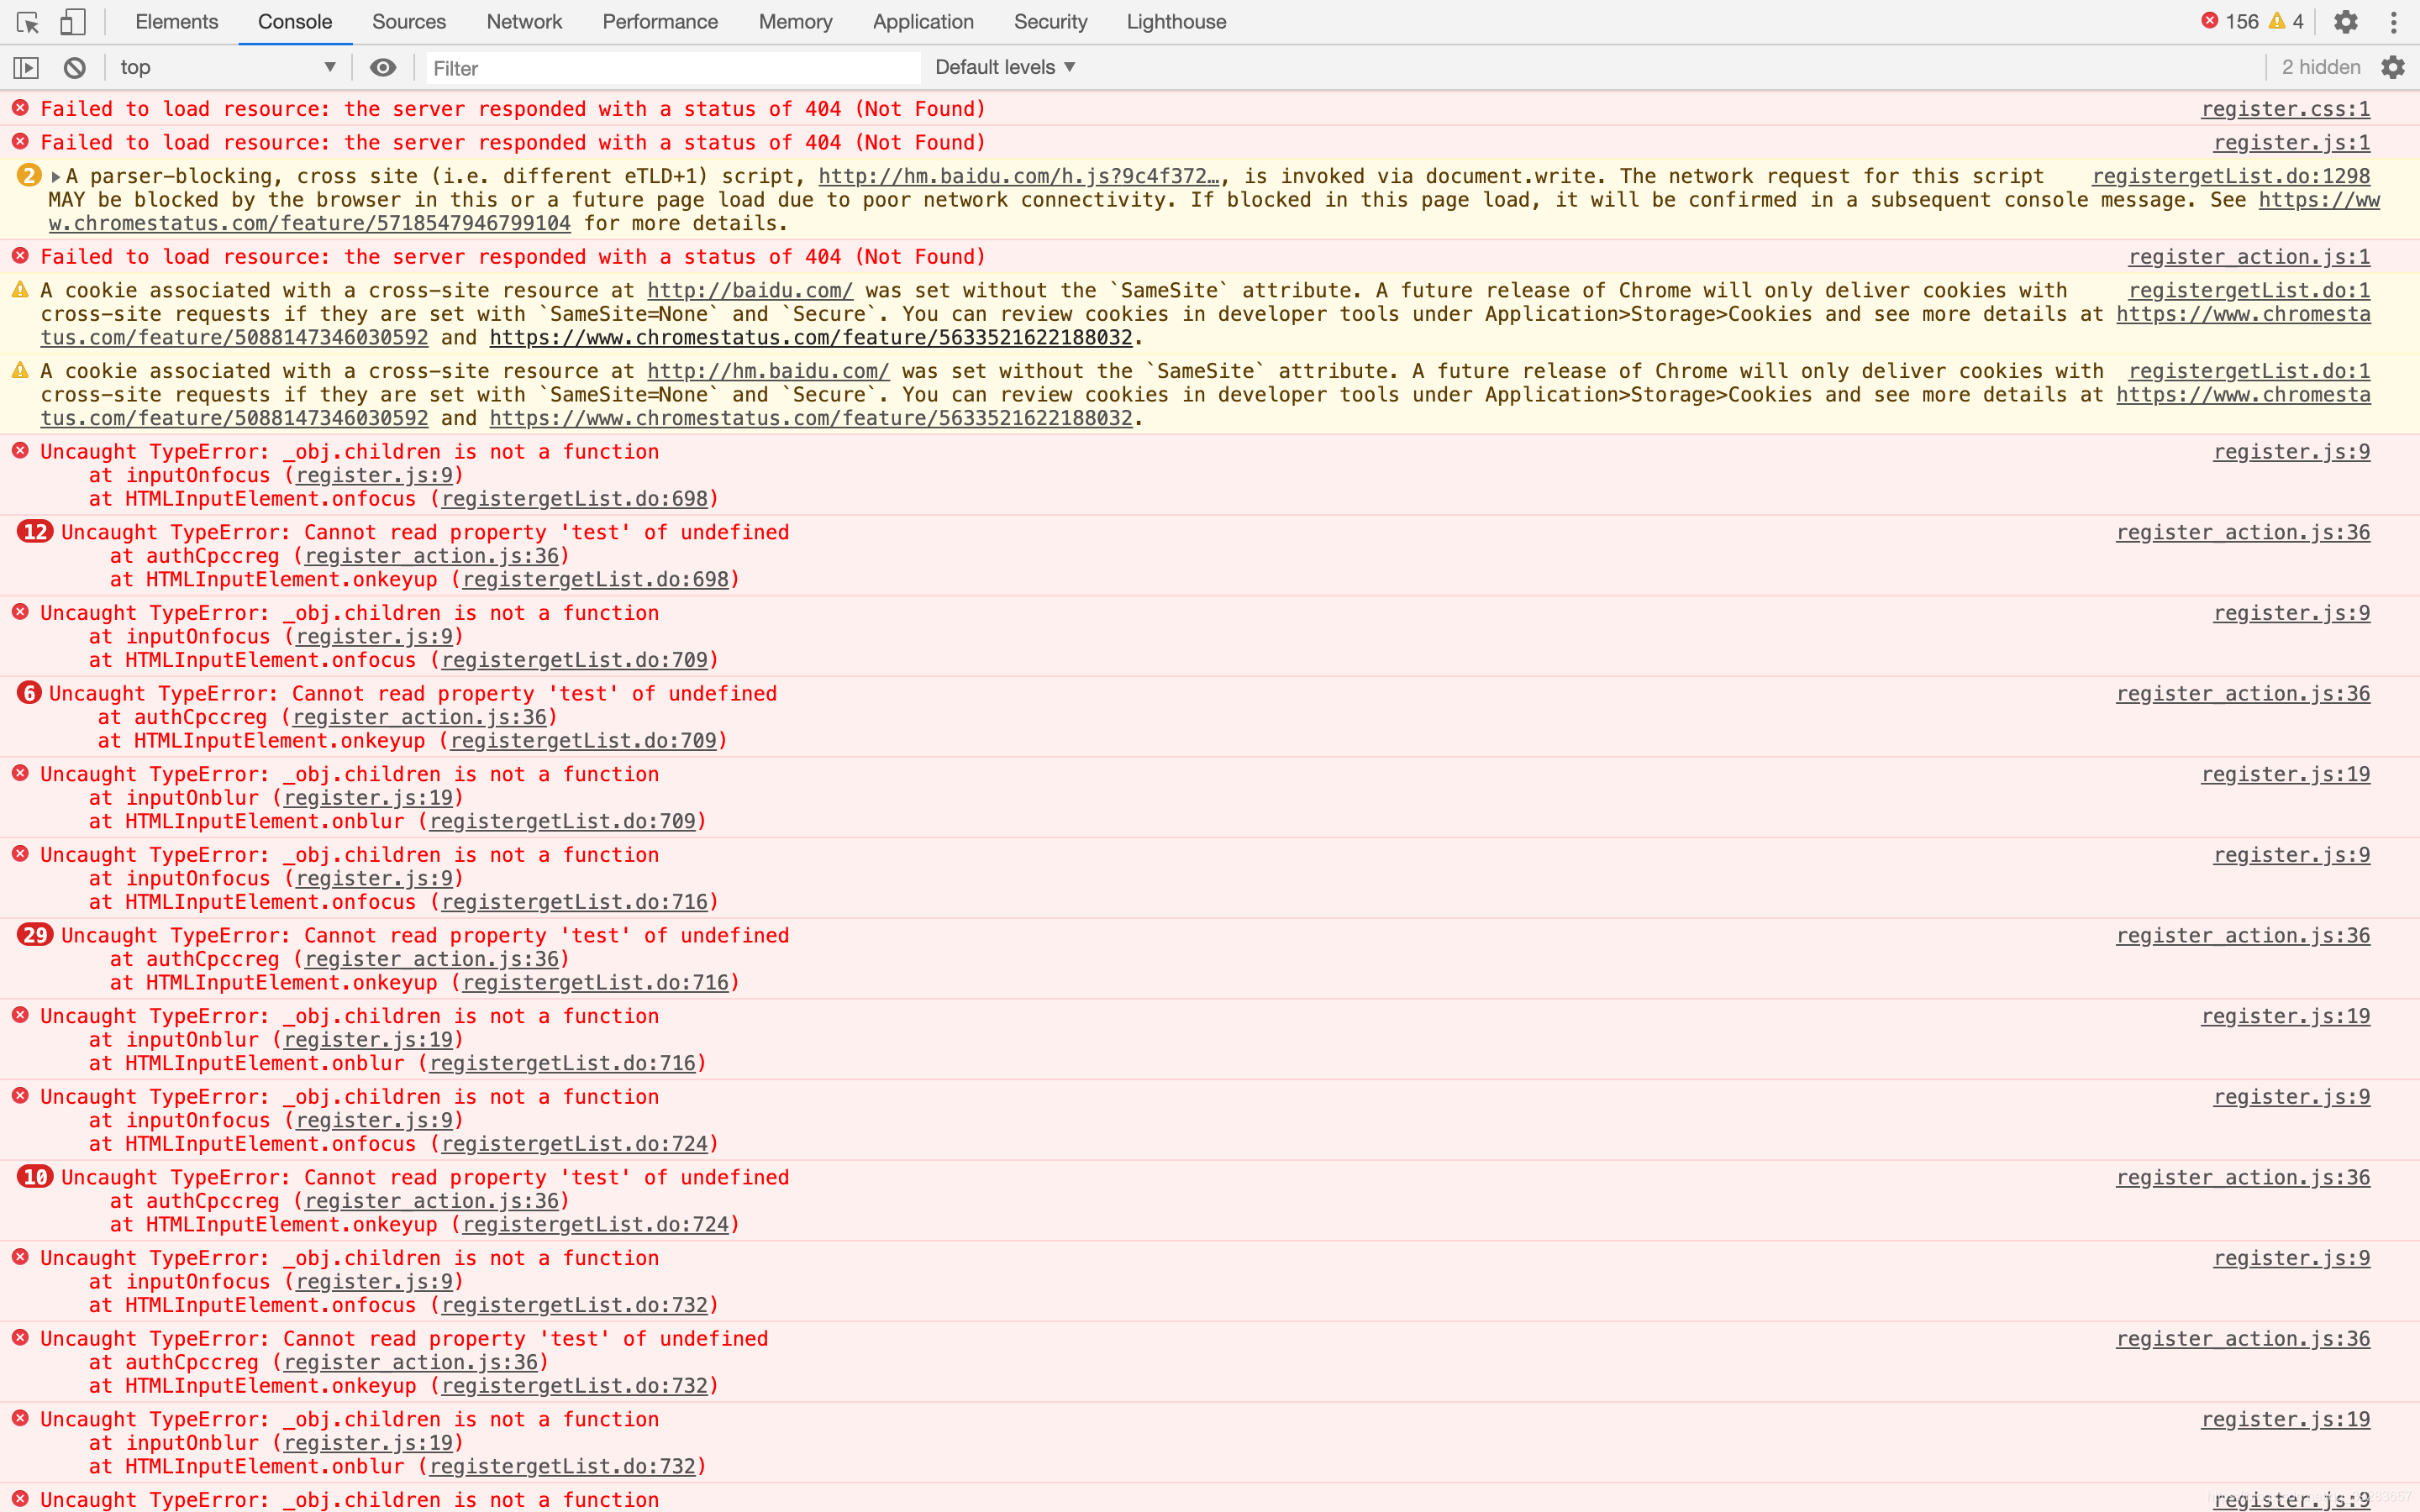Activate the inspect element picker icon
The width and height of the screenshot is (2420, 1512).
(28, 22)
